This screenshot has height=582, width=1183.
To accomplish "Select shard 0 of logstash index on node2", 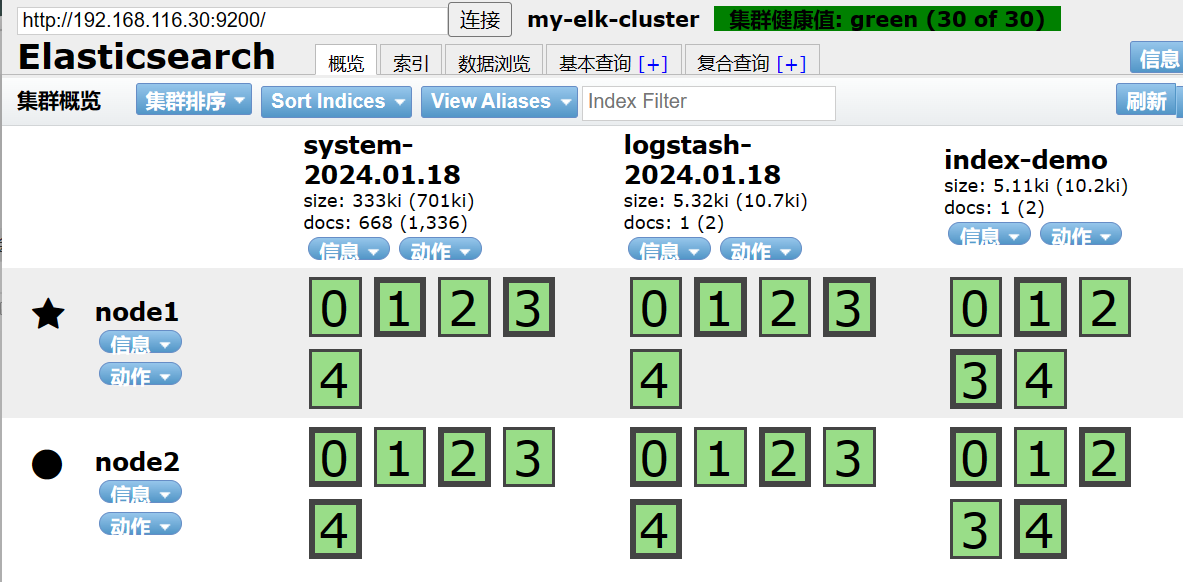I will point(656,457).
